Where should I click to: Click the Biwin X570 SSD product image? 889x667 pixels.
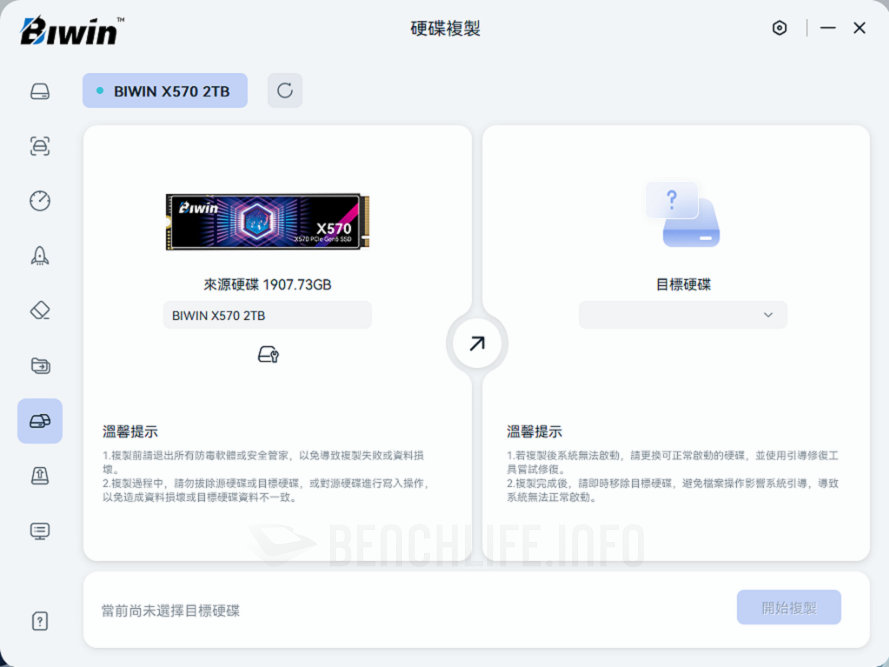(x=267, y=221)
